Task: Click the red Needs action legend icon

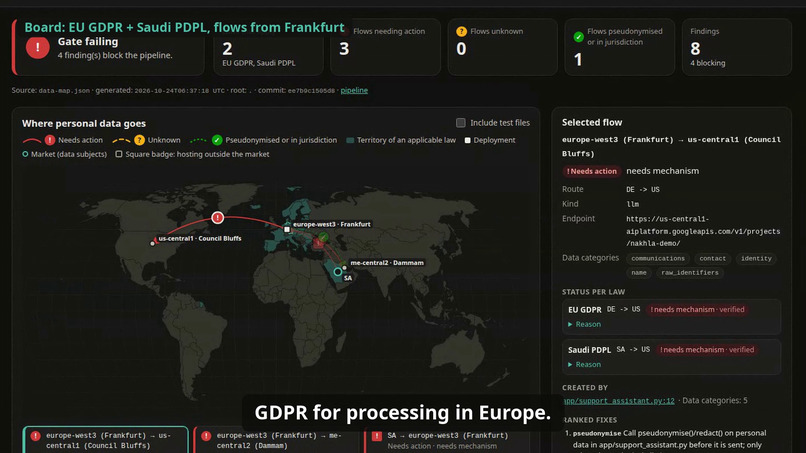Action: (50, 140)
